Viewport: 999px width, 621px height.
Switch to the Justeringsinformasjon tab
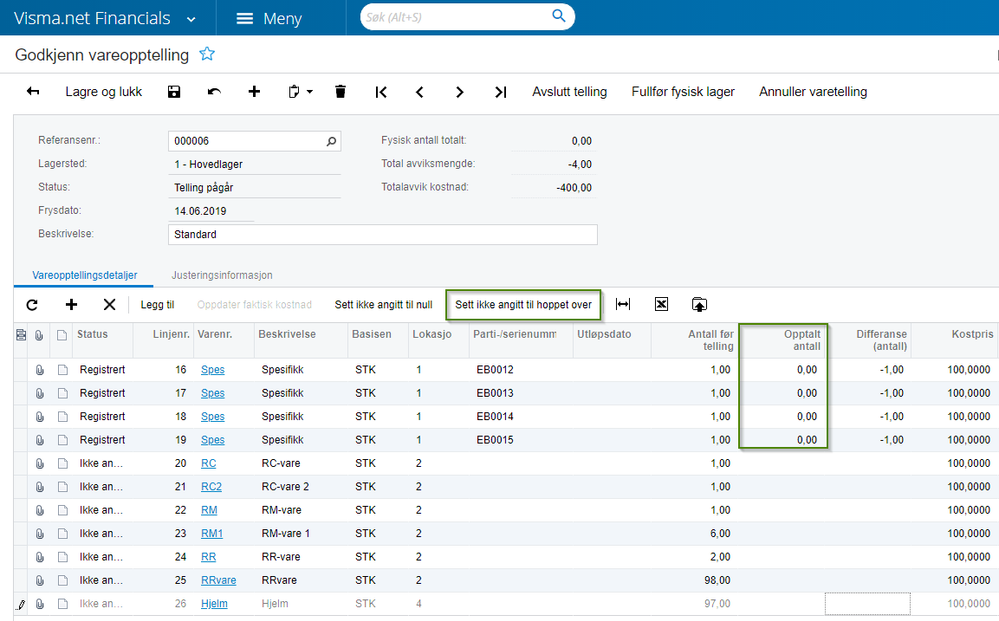pyautogui.click(x=222, y=275)
